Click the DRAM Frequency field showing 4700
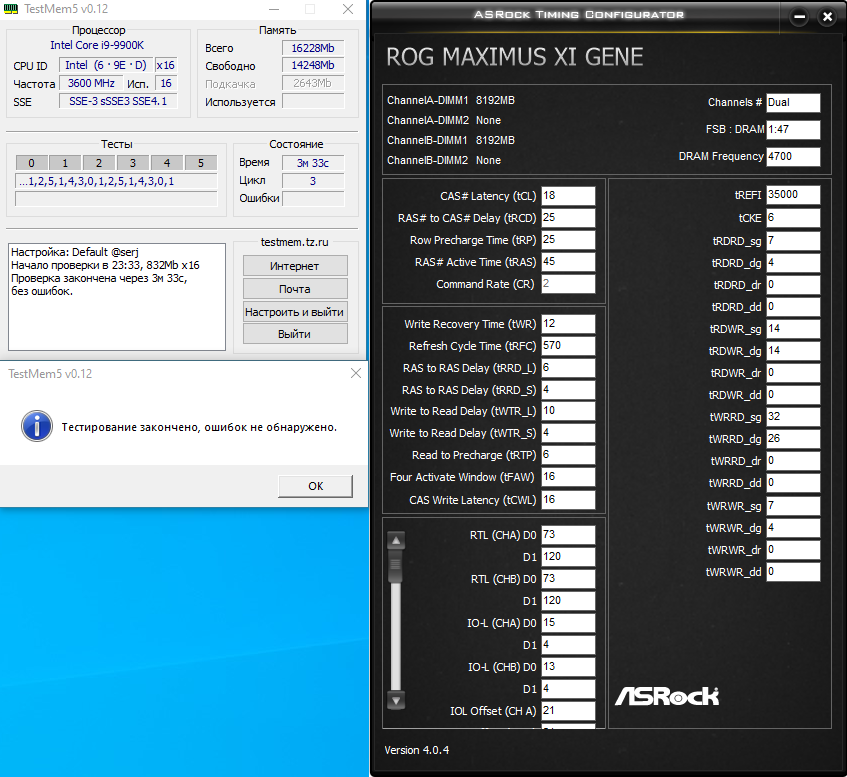Viewport: 847px width, 777px height. (x=793, y=157)
